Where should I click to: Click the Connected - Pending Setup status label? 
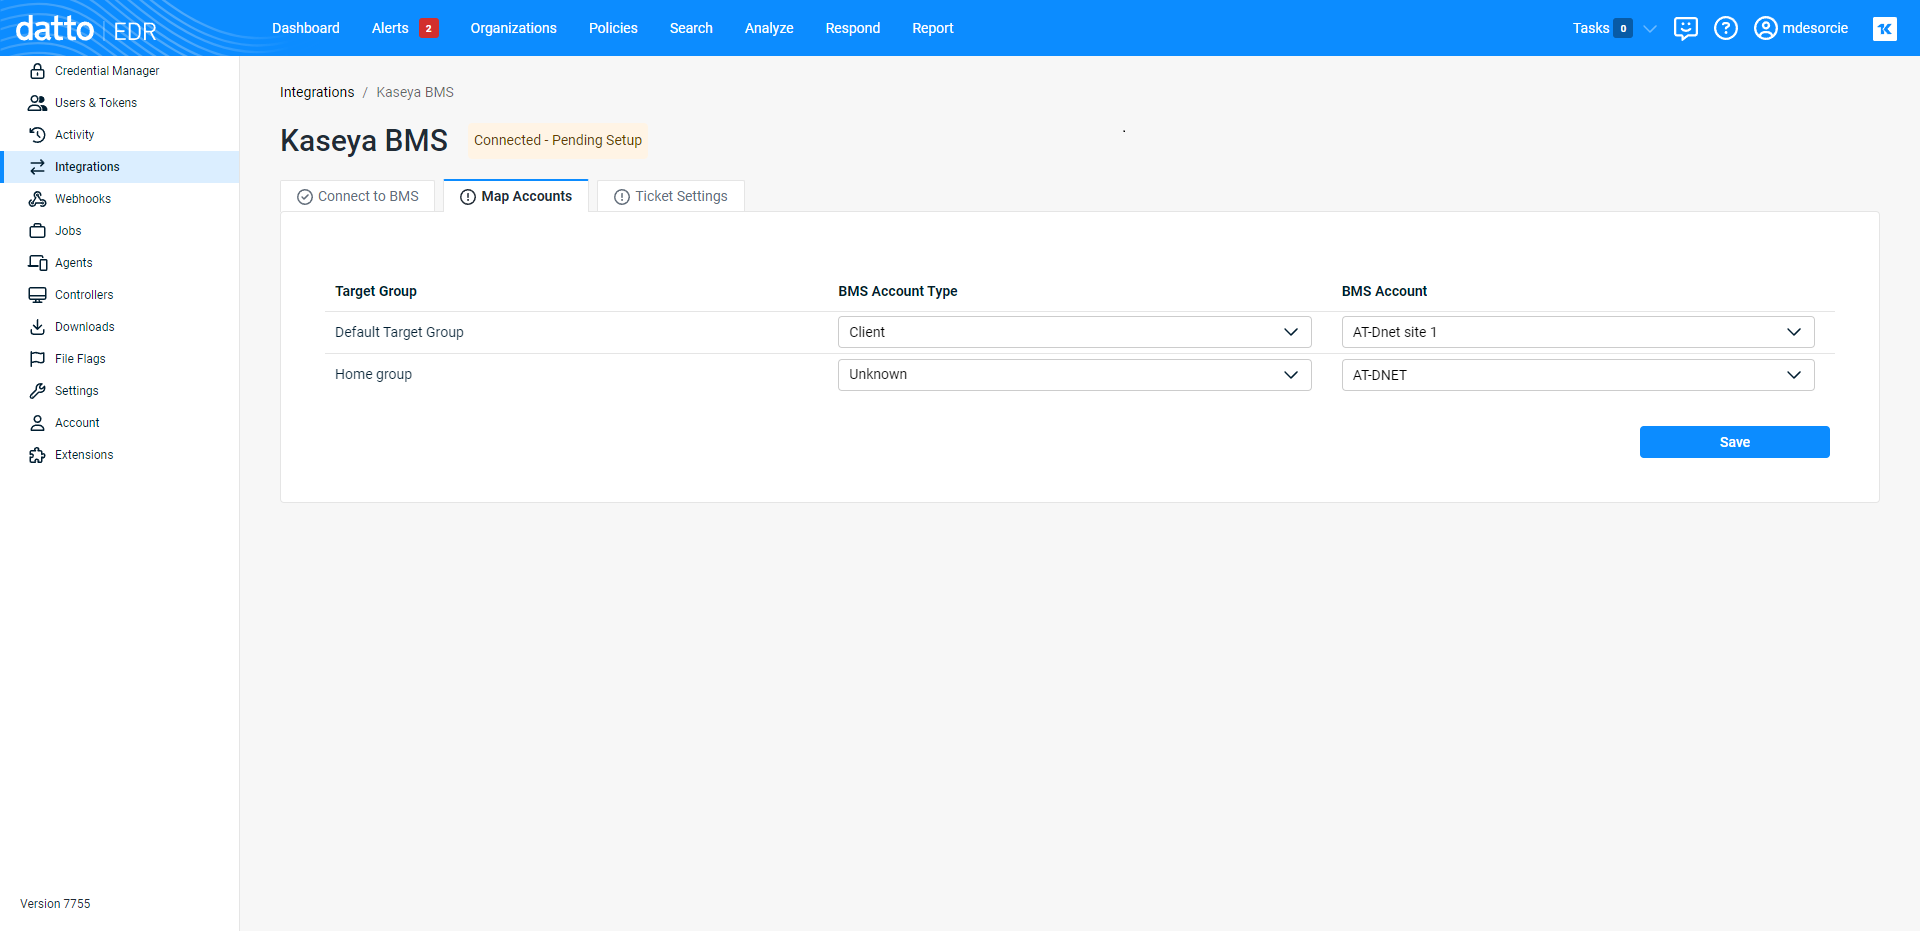(x=558, y=140)
